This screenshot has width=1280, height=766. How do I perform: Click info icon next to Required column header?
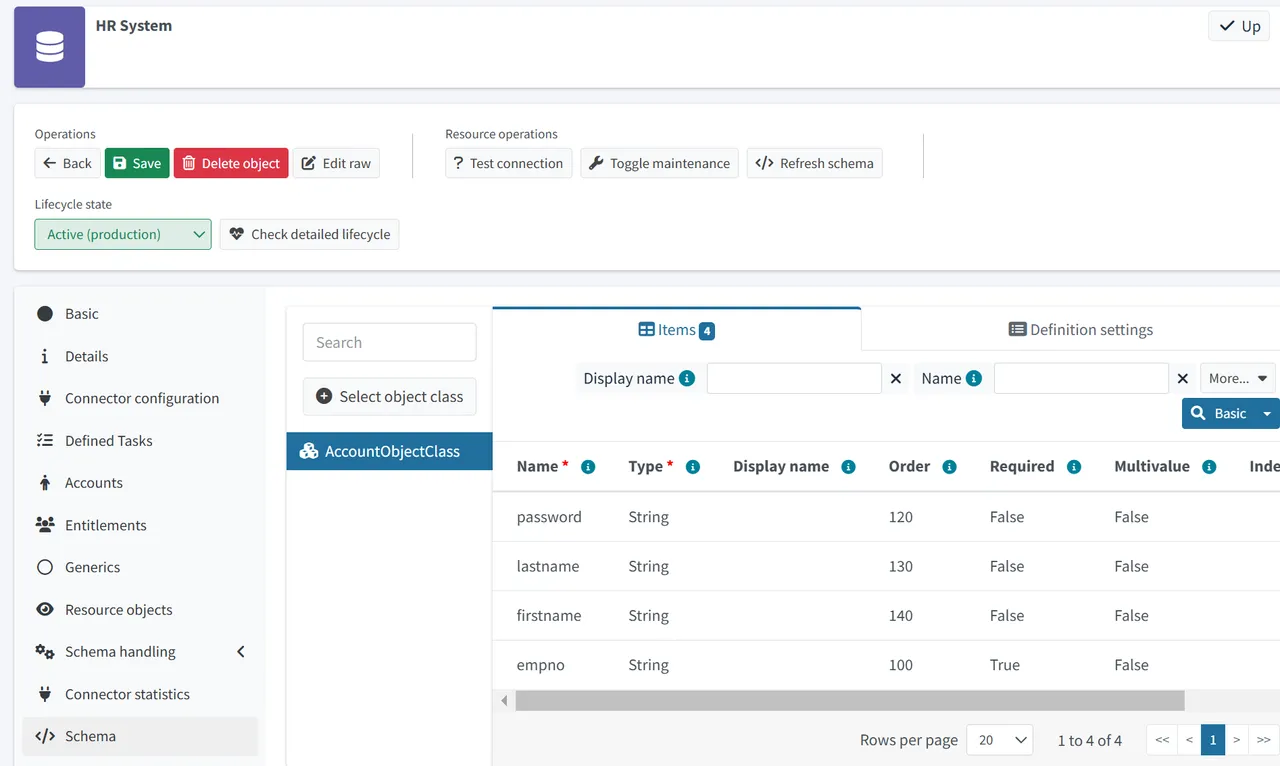point(1074,467)
